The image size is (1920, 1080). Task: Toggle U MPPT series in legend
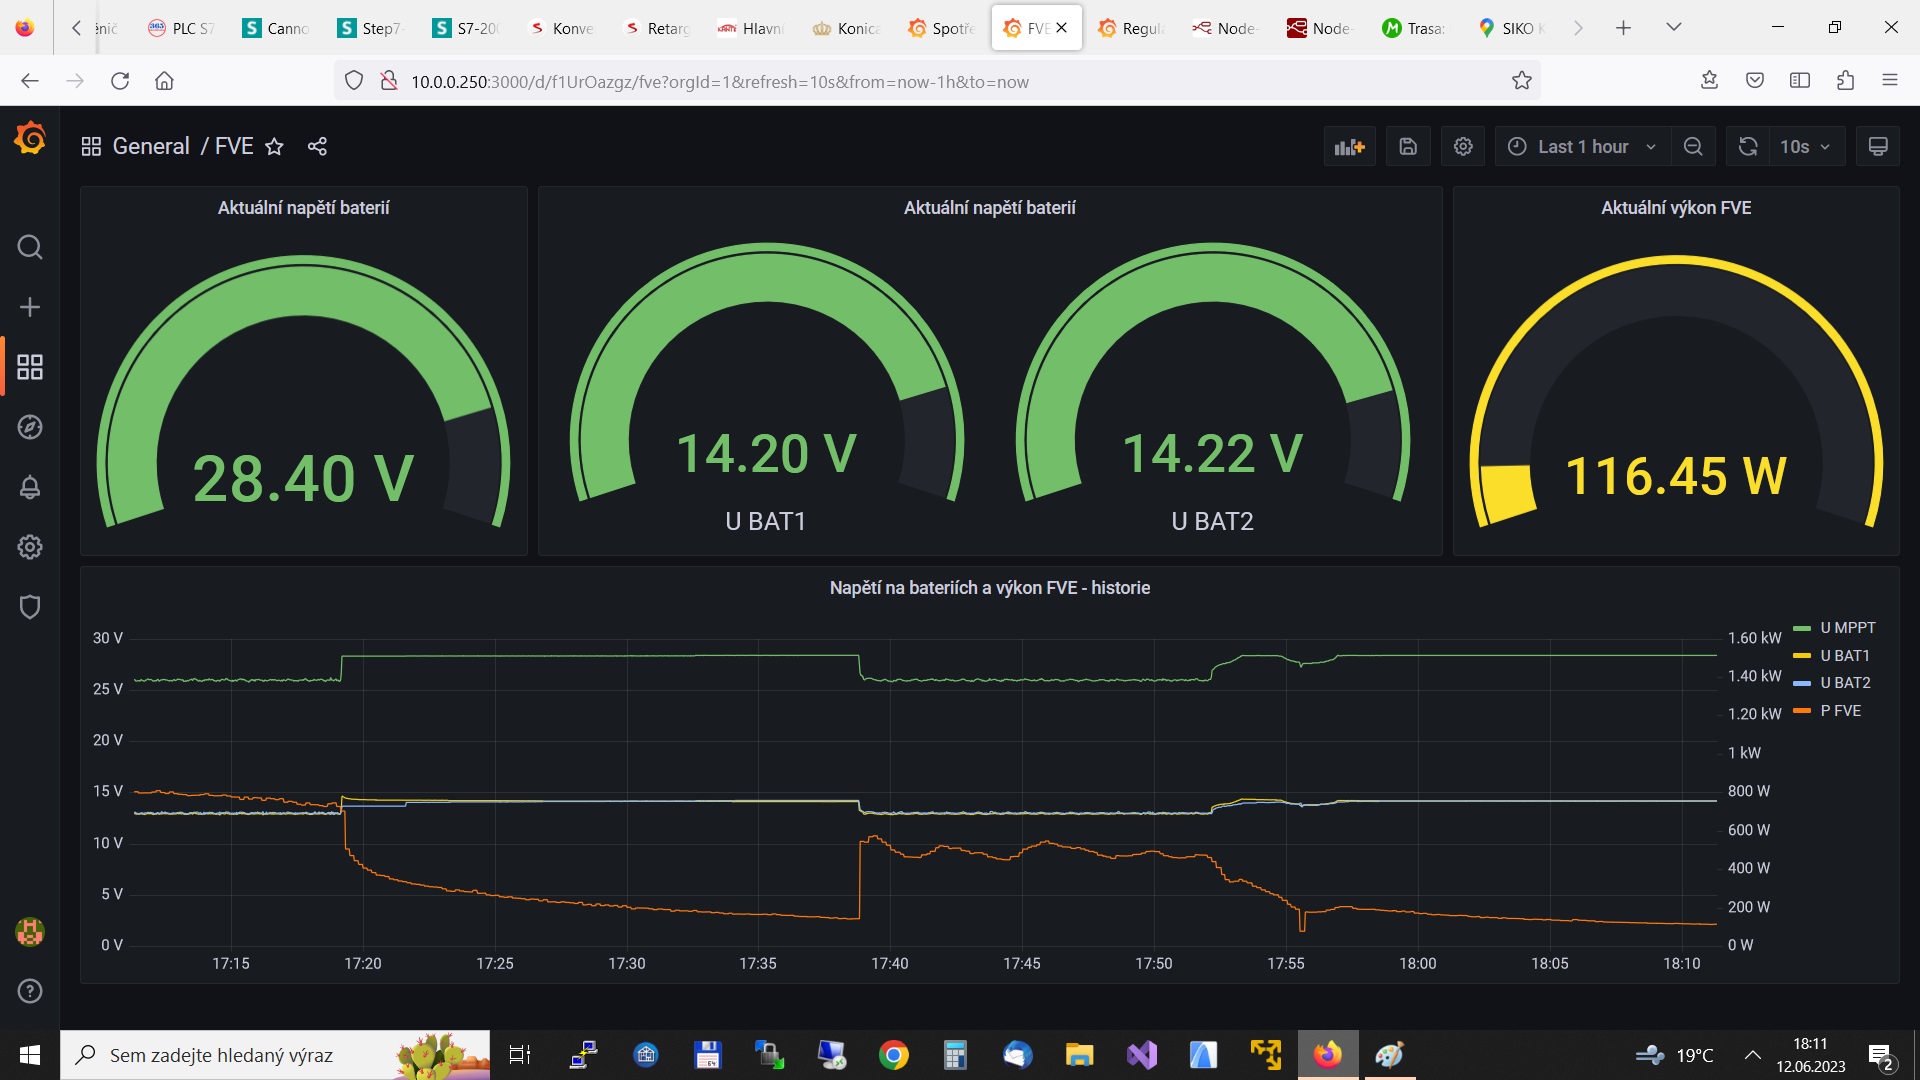[1847, 628]
